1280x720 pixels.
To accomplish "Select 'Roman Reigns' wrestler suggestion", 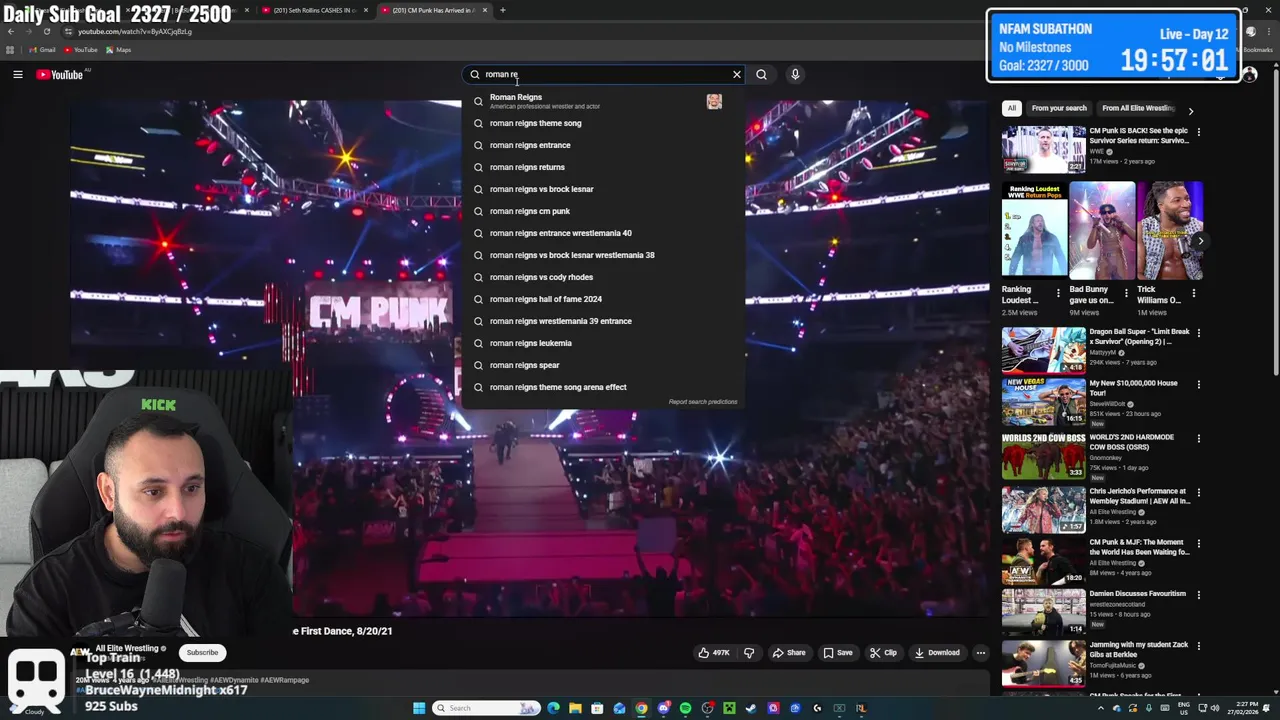I will [602, 101].
